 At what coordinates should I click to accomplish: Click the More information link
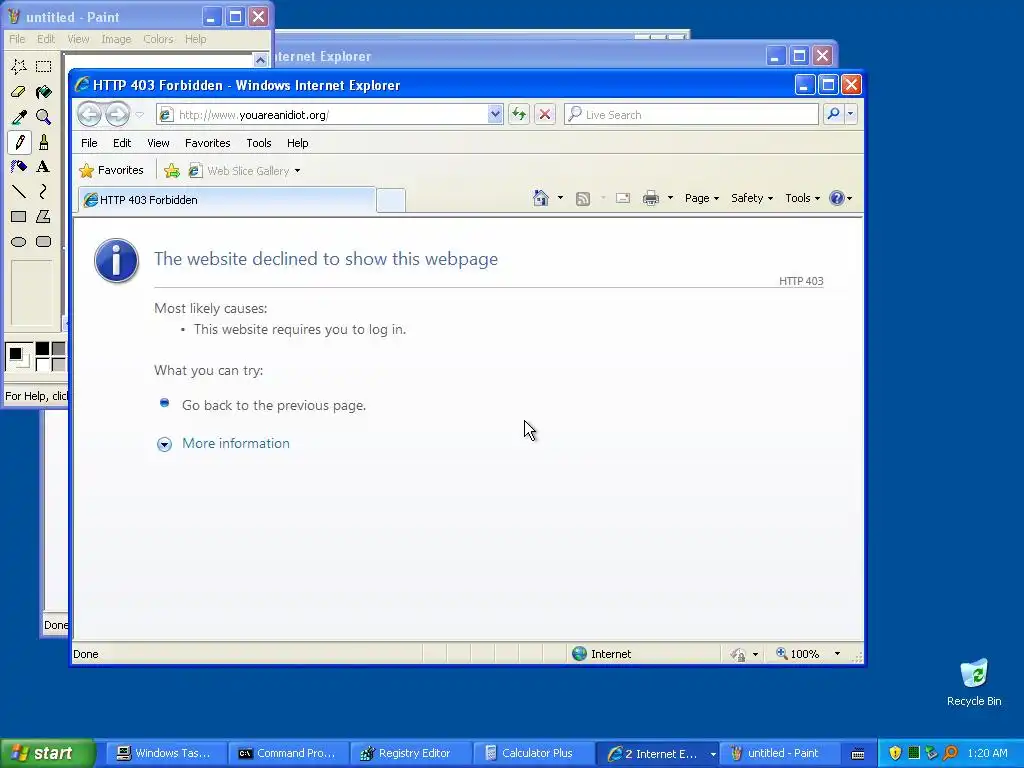tap(236, 443)
